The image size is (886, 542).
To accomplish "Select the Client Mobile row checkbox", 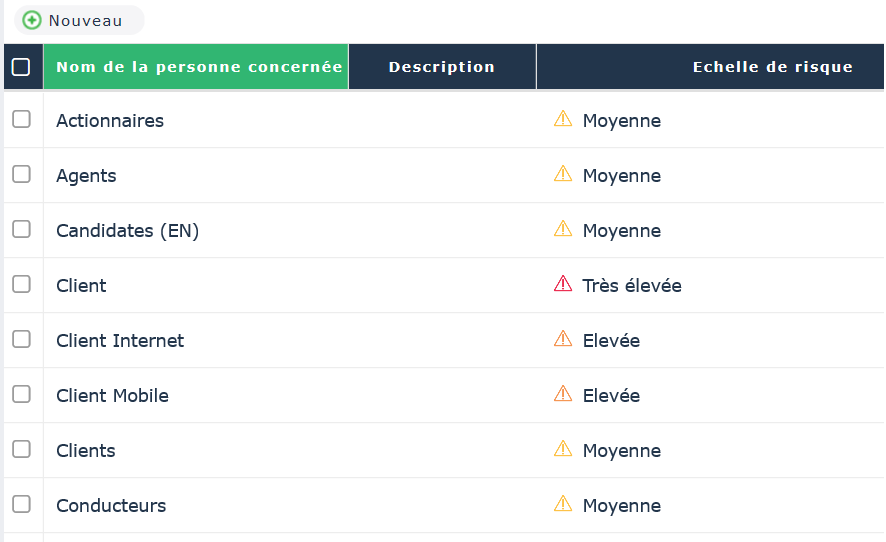I will pyautogui.click(x=21, y=394).
